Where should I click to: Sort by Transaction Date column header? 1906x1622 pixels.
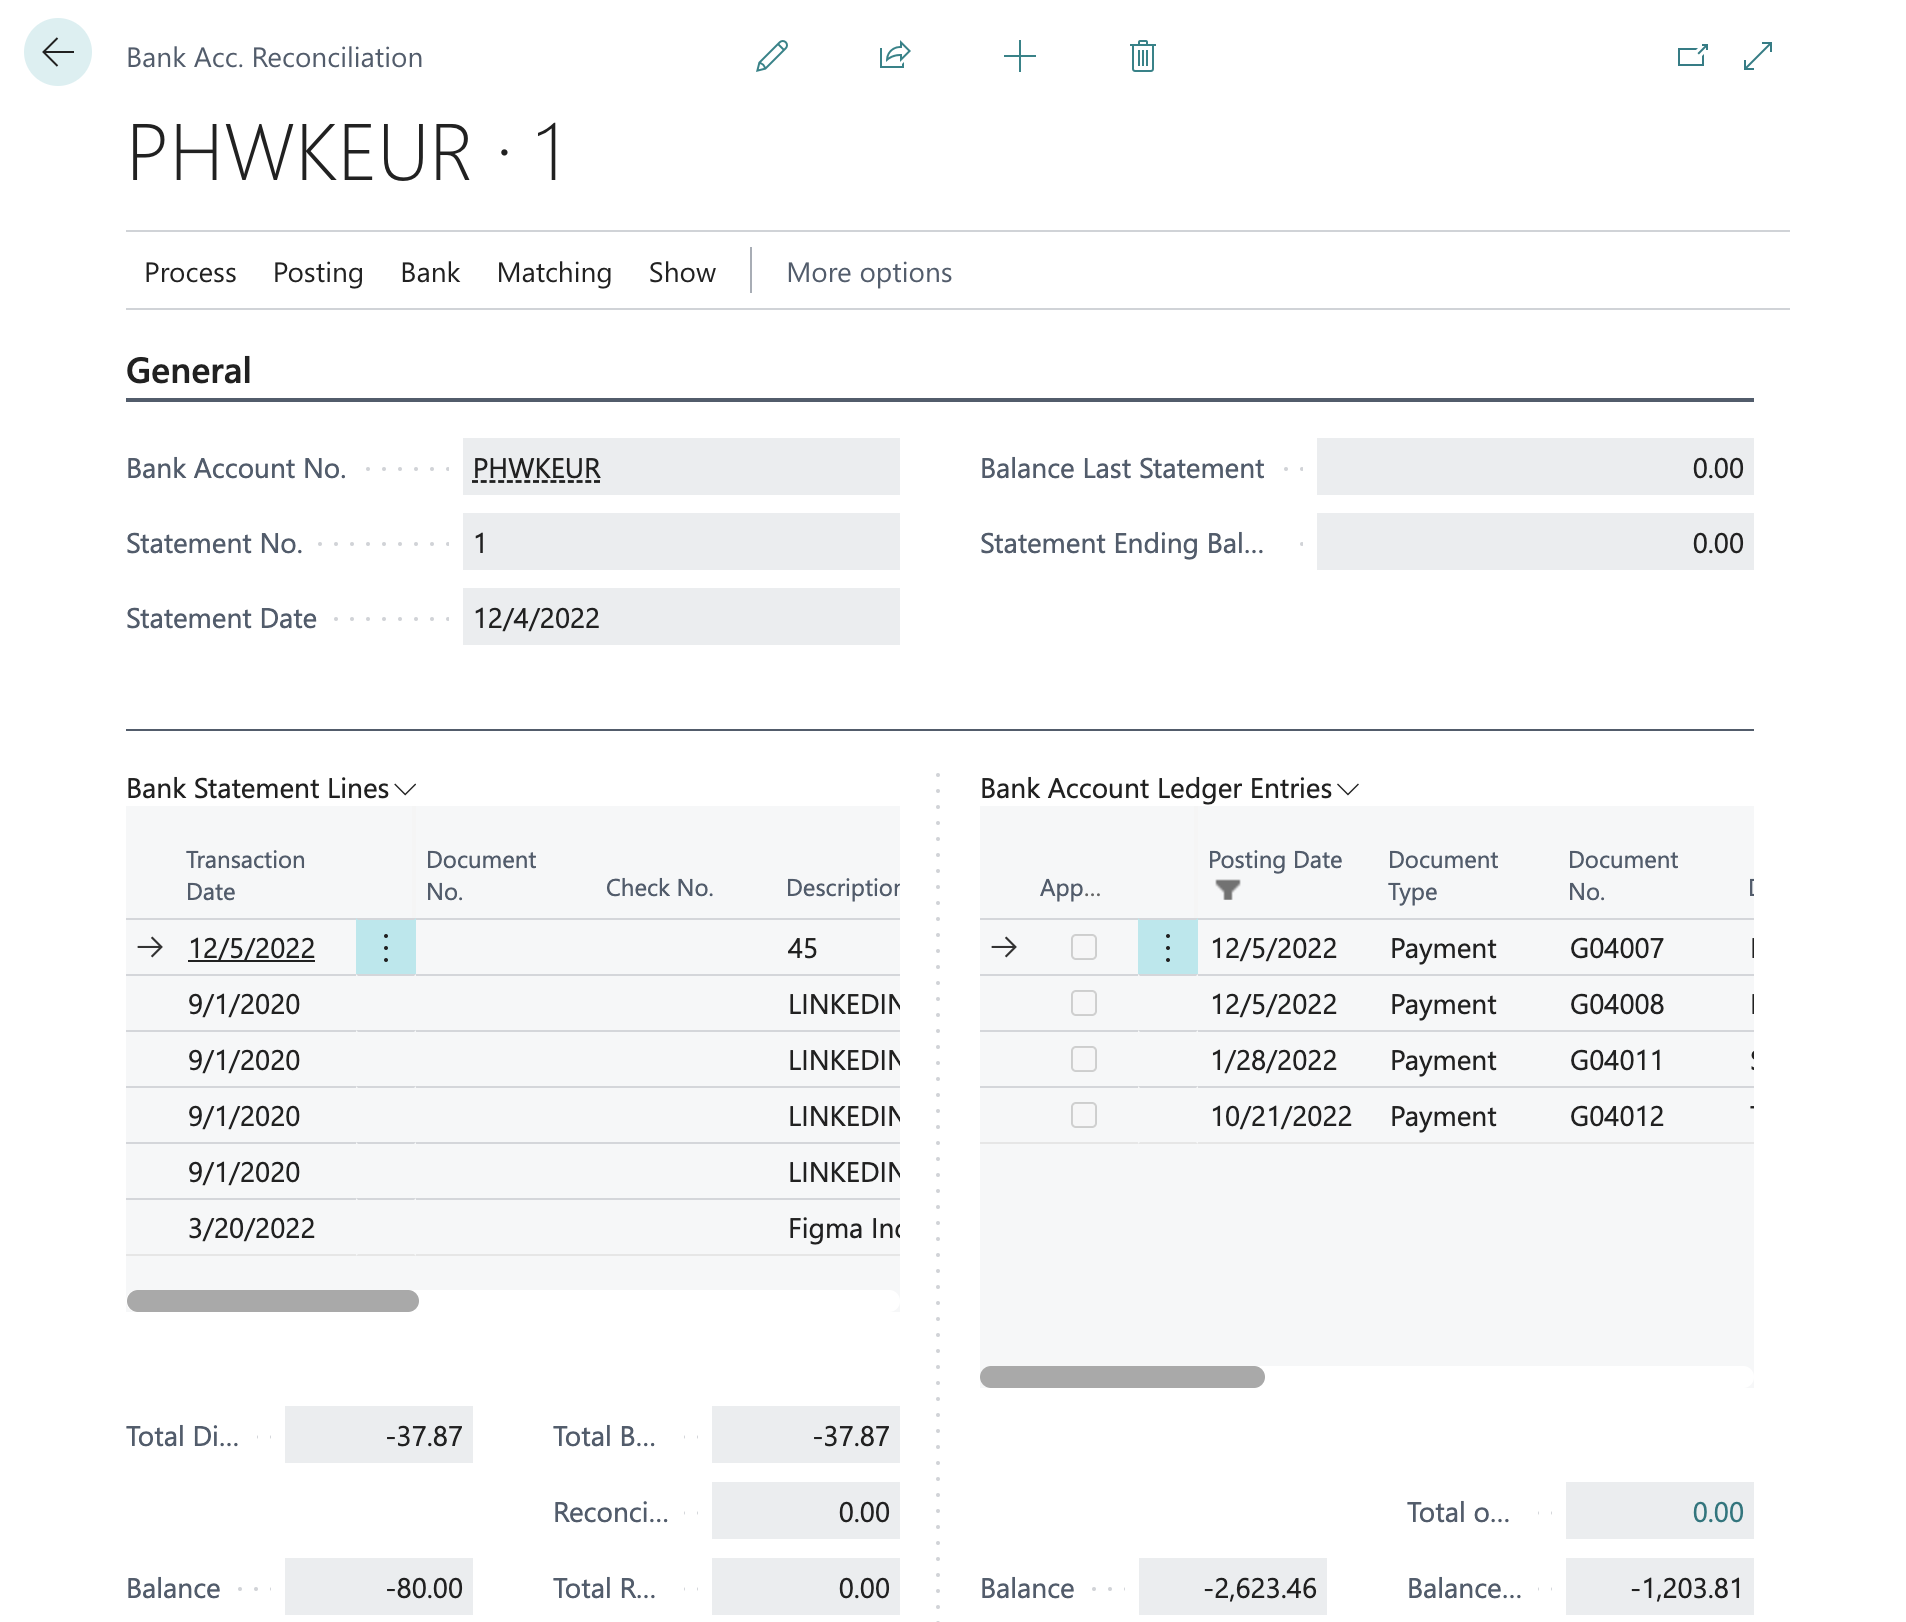pos(245,875)
